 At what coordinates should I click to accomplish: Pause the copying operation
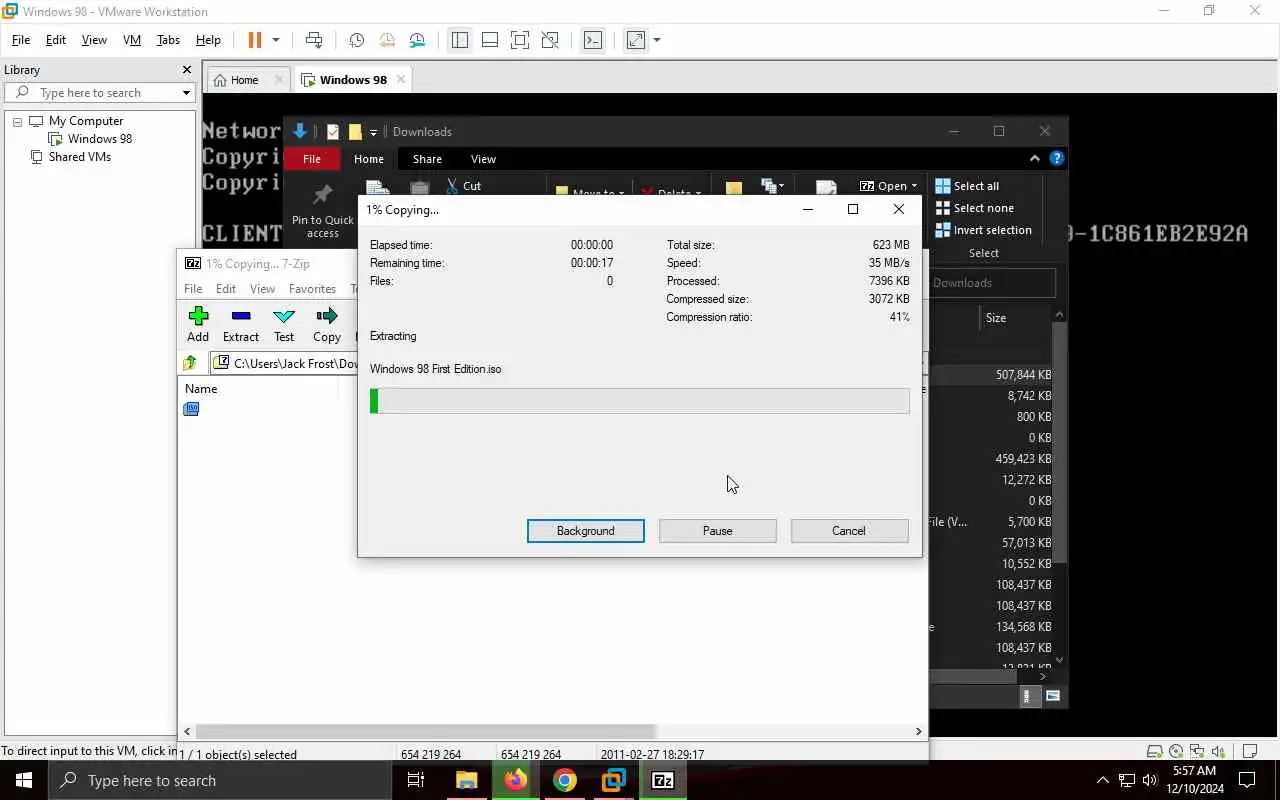[718, 531]
